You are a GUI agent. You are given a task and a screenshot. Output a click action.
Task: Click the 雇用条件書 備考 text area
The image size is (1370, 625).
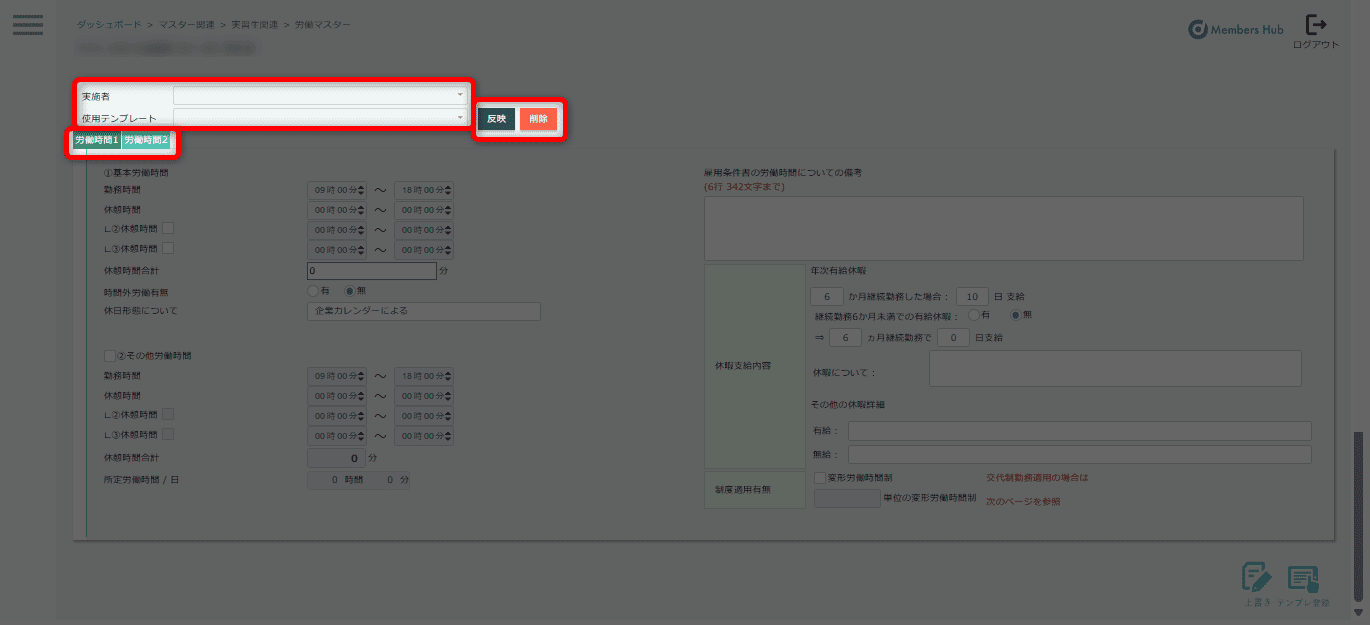point(1003,228)
